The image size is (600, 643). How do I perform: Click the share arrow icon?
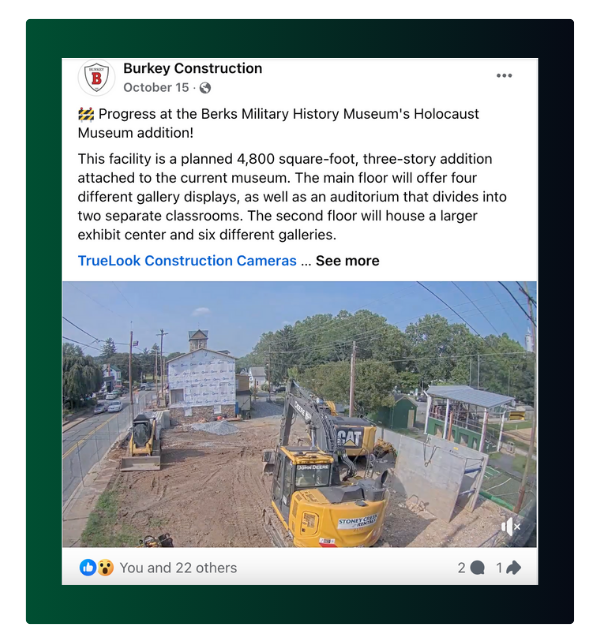(513, 568)
